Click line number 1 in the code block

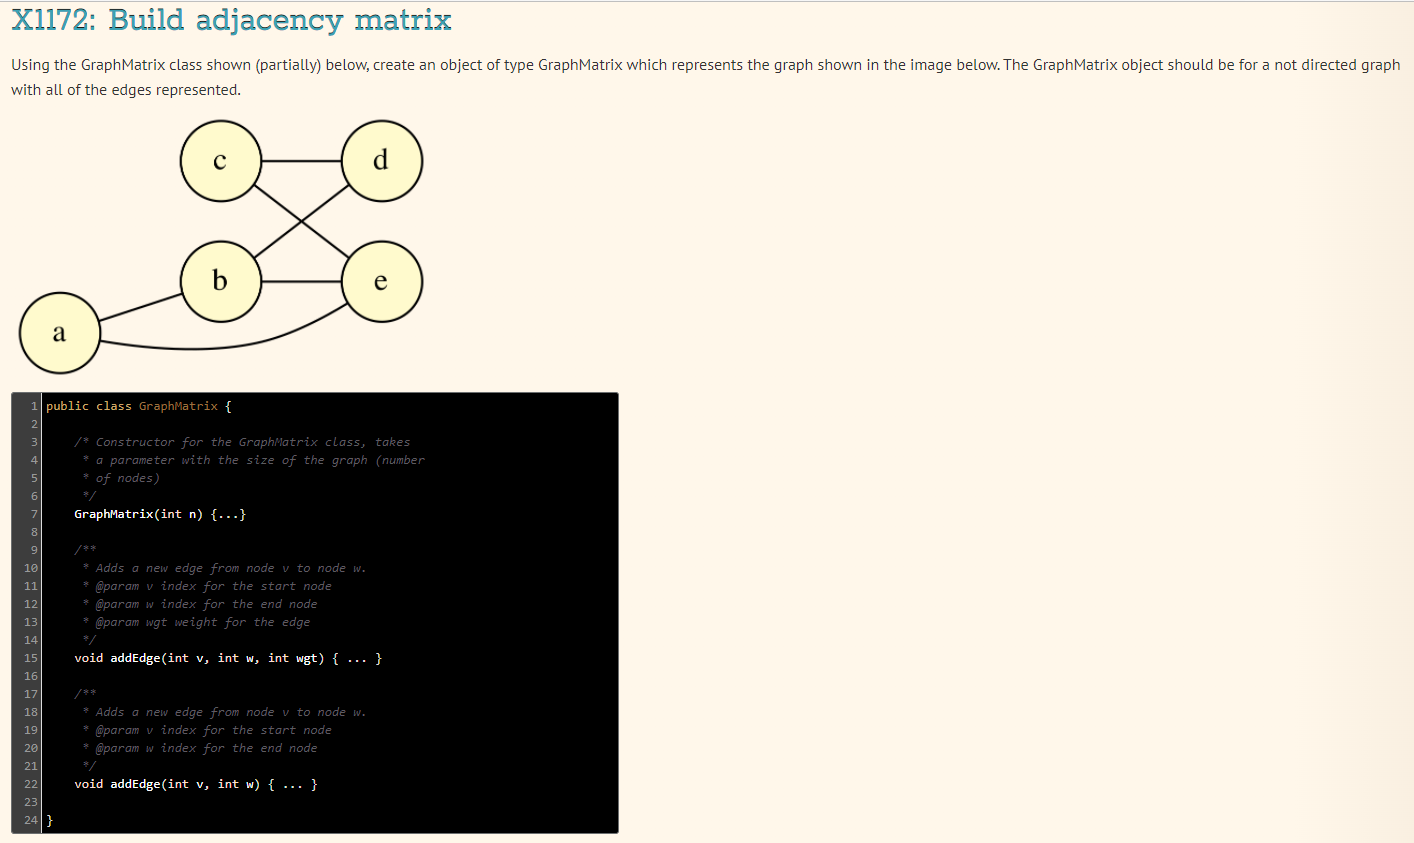pos(33,406)
